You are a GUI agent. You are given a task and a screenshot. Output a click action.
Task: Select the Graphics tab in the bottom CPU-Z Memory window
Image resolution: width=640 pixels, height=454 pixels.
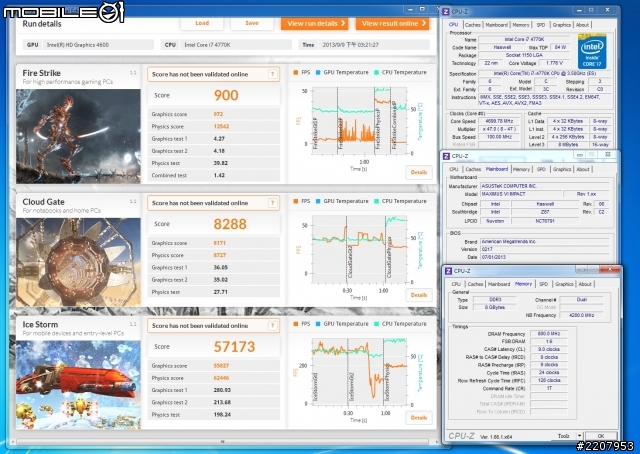(564, 284)
